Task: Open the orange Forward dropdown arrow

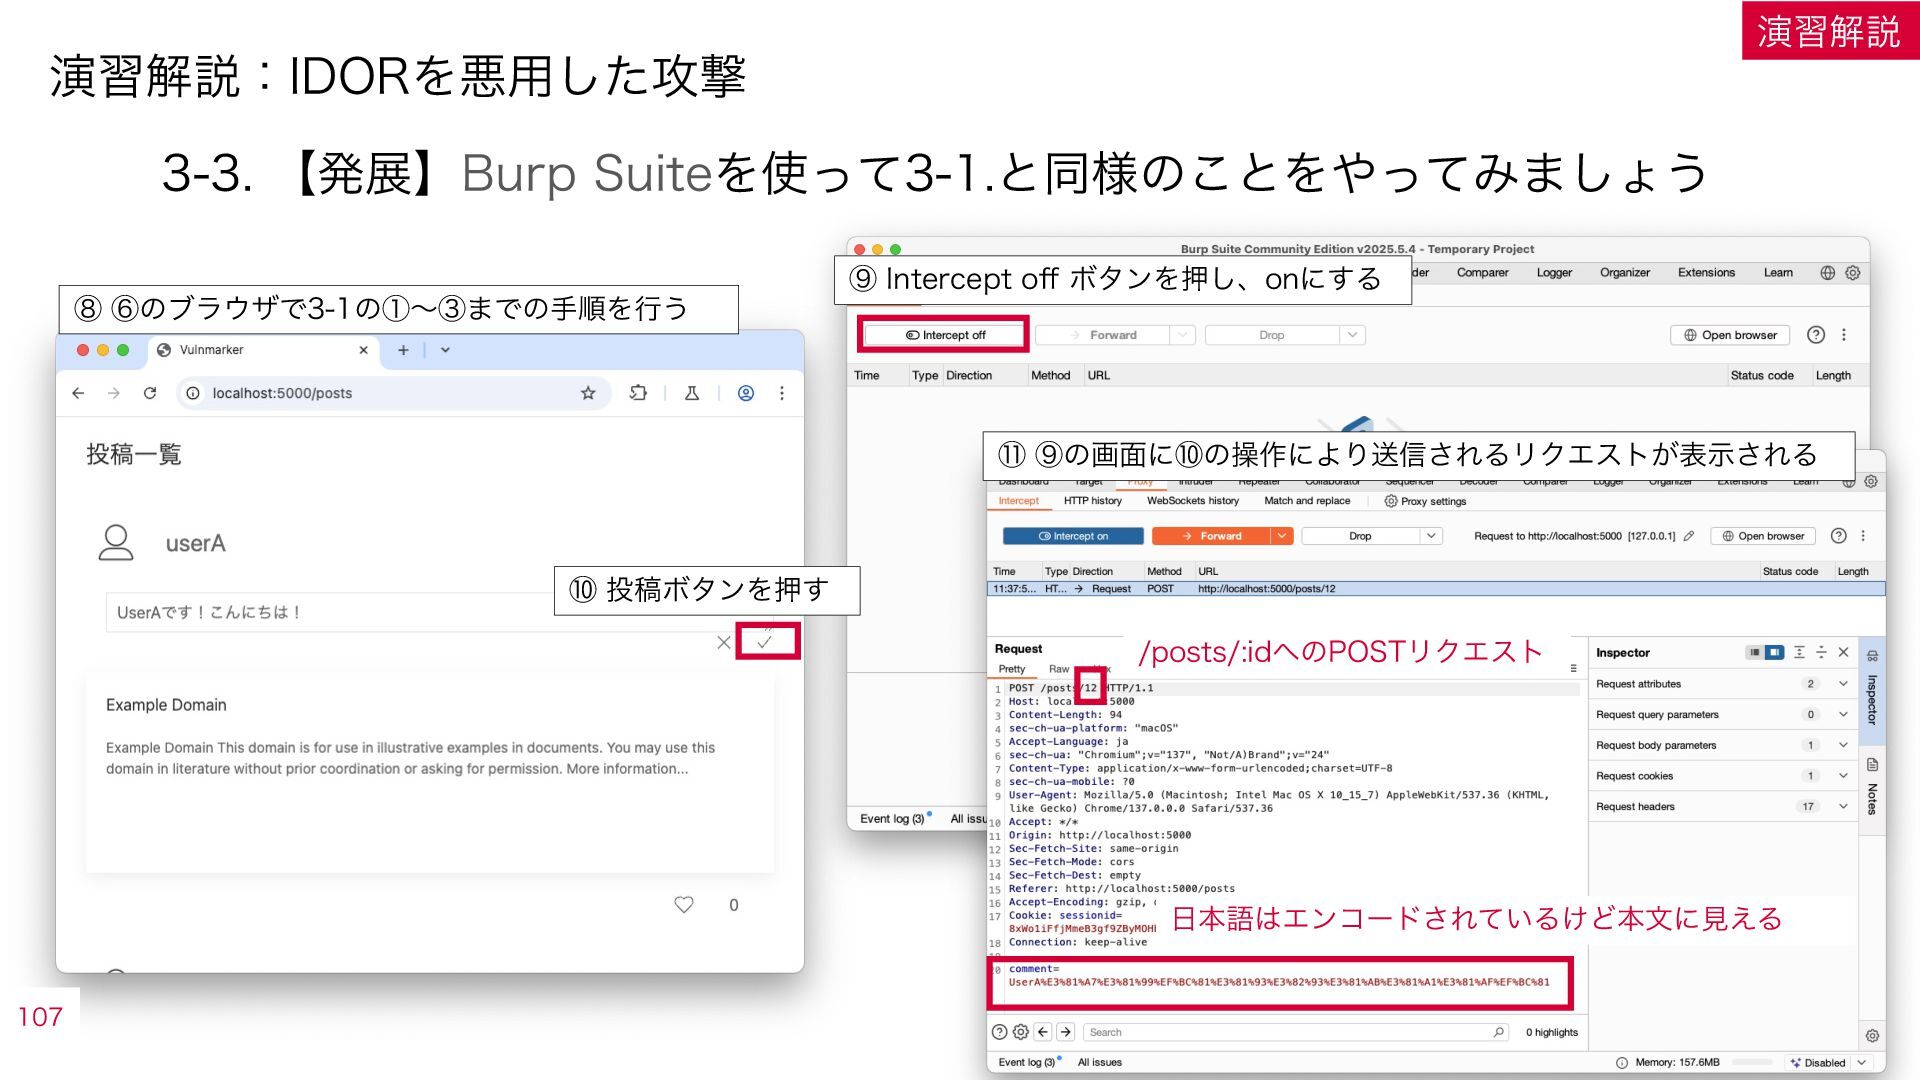Action: click(1282, 536)
